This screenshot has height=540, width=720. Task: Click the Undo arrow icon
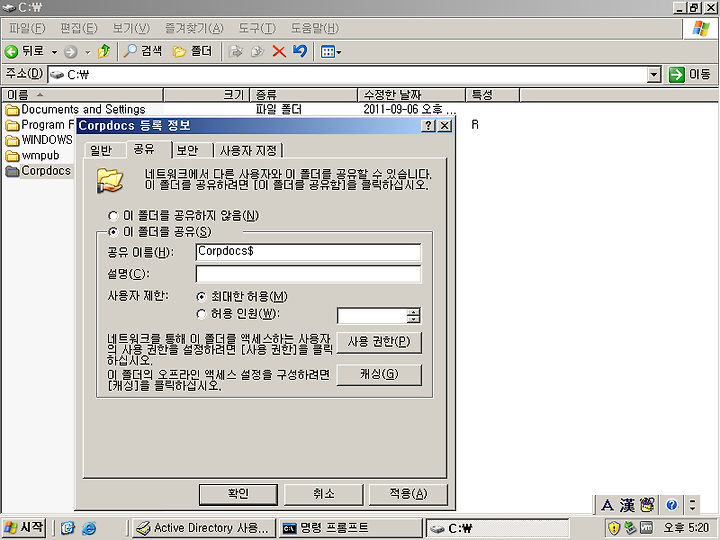(x=299, y=51)
